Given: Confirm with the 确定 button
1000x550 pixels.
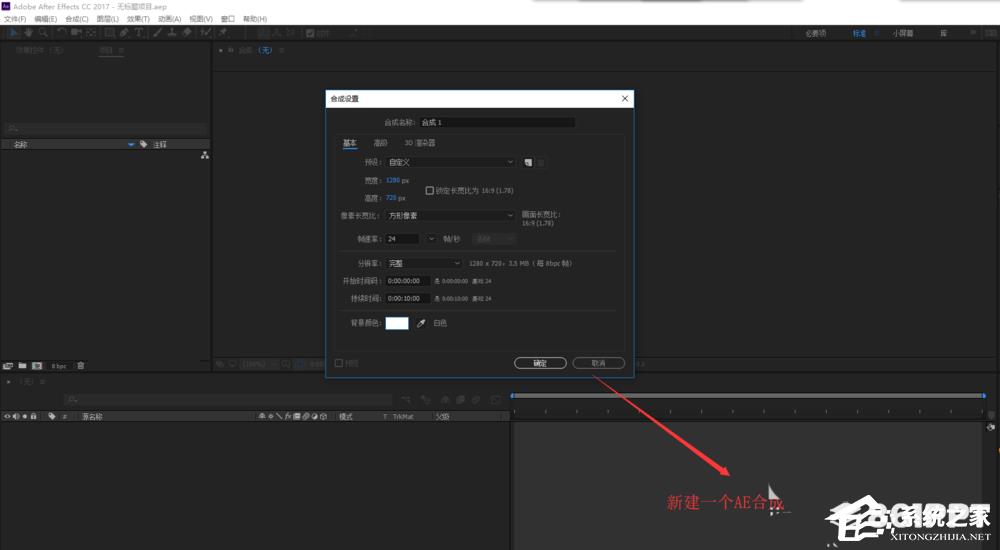Looking at the screenshot, I should (540, 363).
